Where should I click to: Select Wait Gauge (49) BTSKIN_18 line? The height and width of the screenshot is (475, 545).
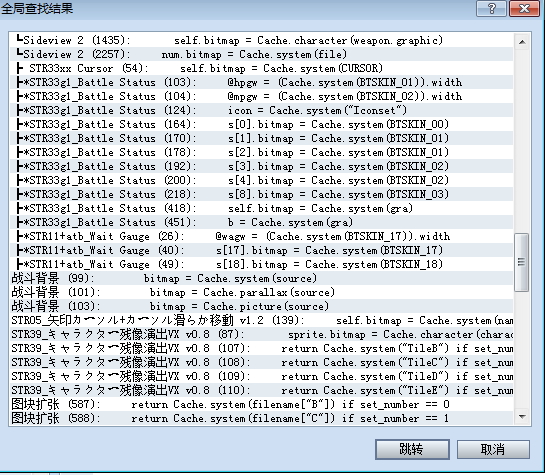click(x=261, y=264)
